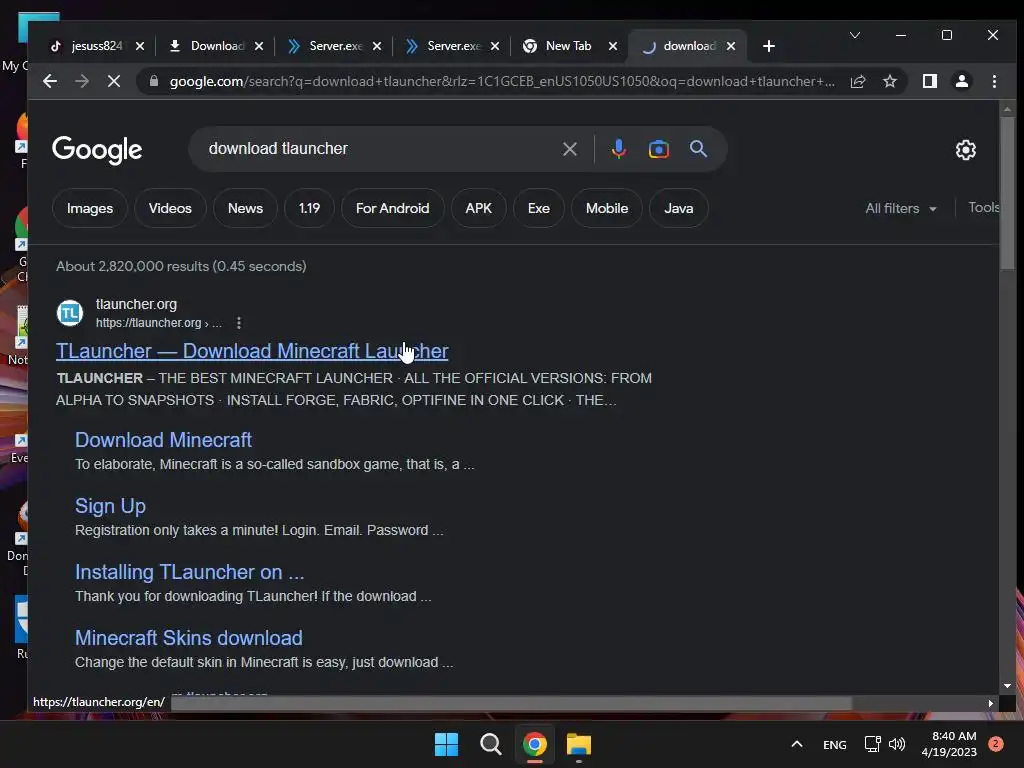Open more options for tlauncher.org result
The height and width of the screenshot is (768, 1024).
click(239, 323)
